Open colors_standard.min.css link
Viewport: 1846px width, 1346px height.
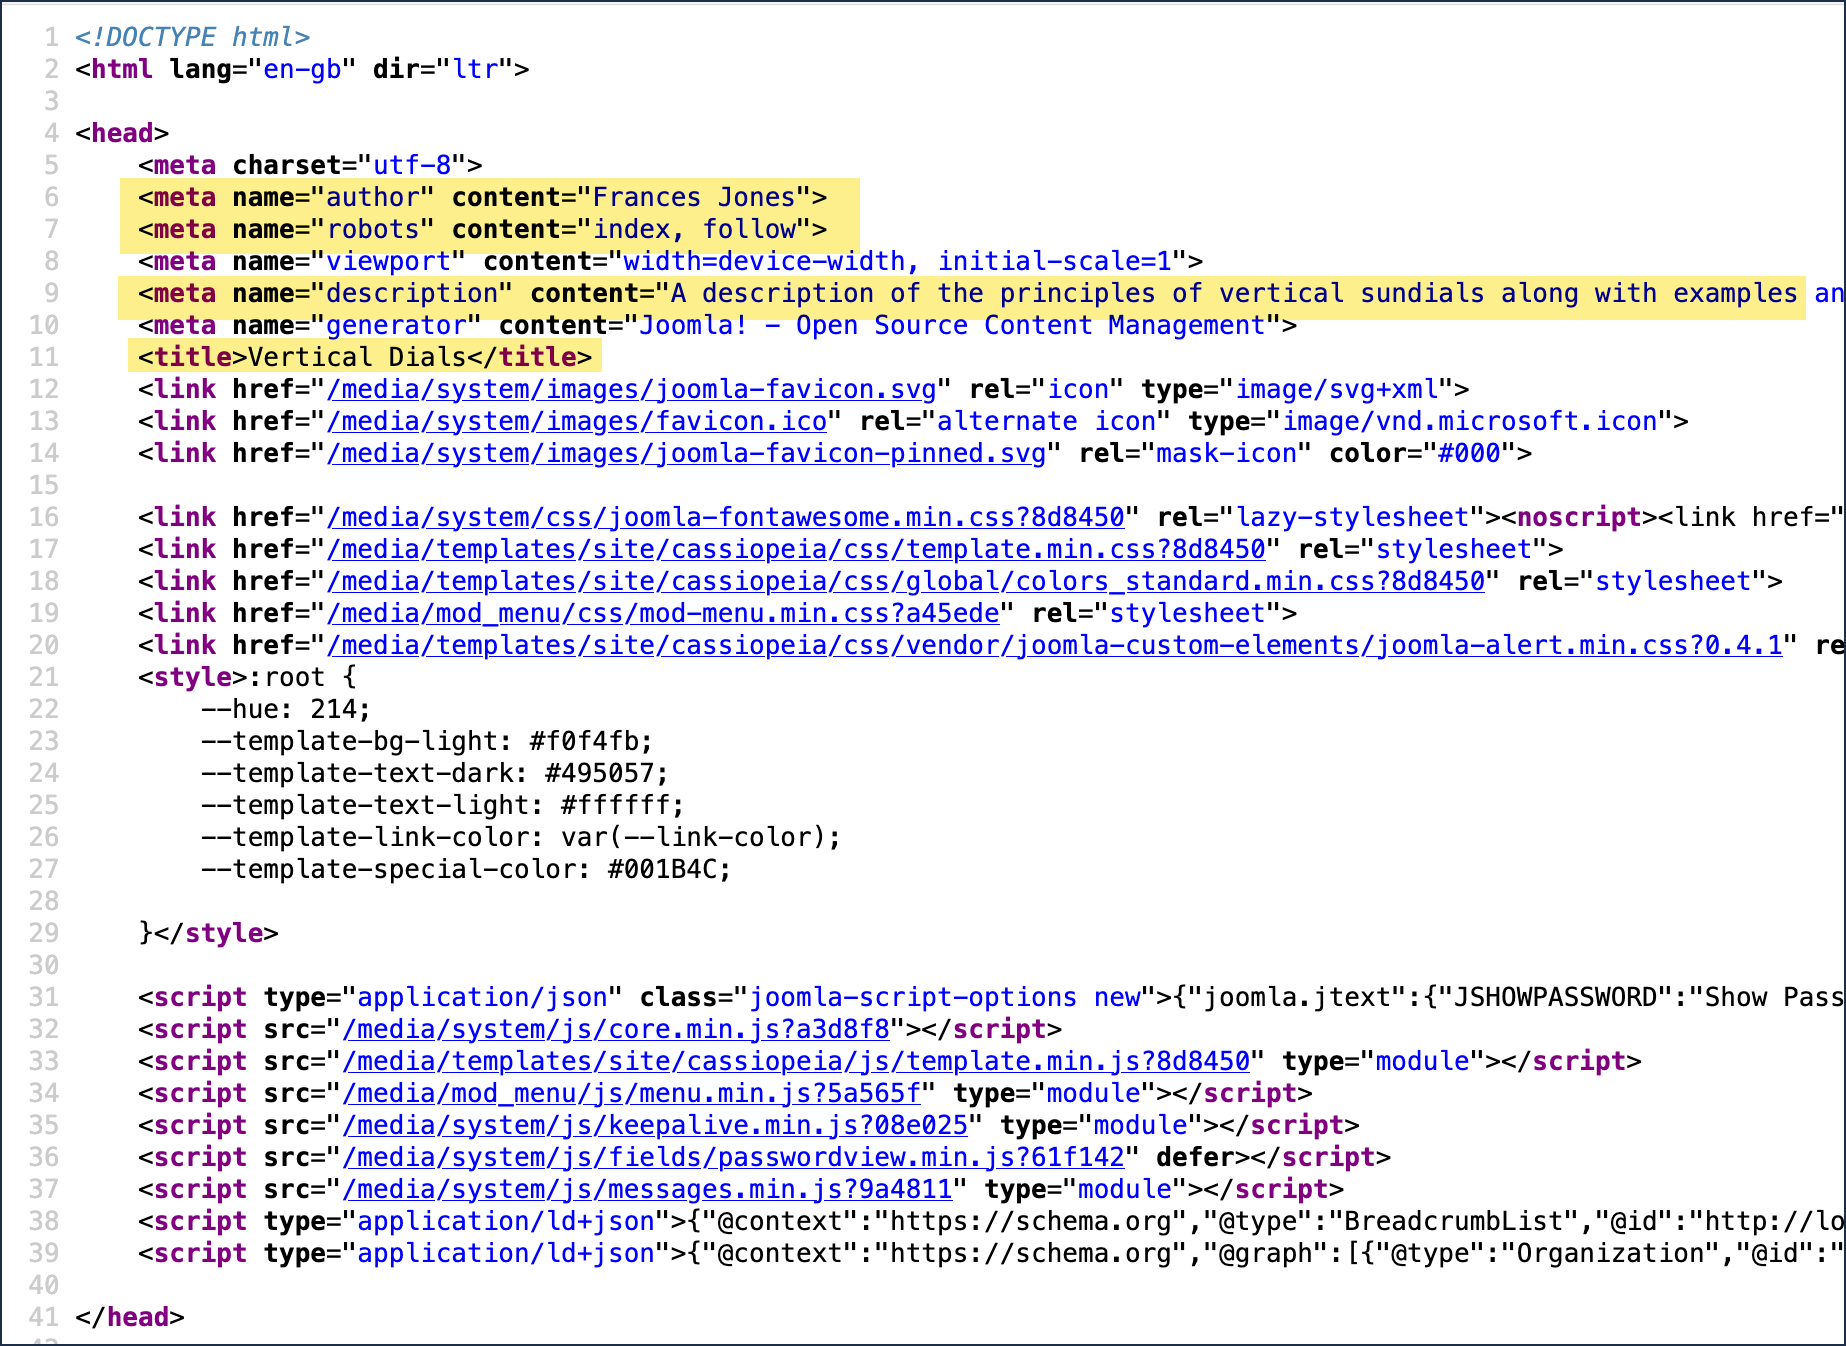[906, 581]
